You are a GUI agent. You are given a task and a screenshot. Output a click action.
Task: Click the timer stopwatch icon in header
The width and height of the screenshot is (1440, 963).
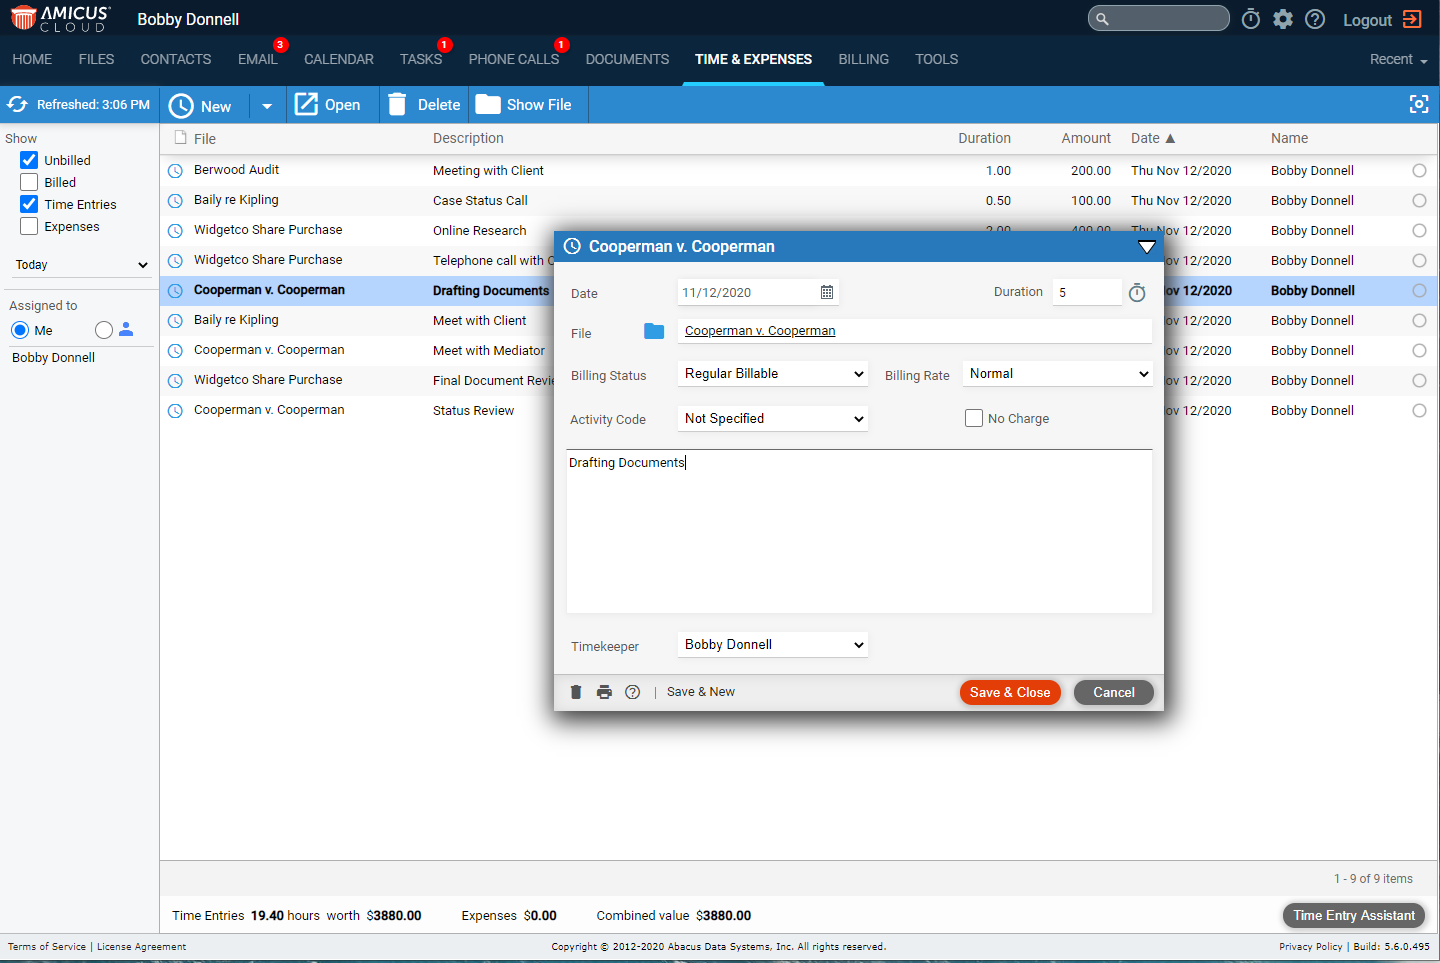pyautogui.click(x=1251, y=19)
